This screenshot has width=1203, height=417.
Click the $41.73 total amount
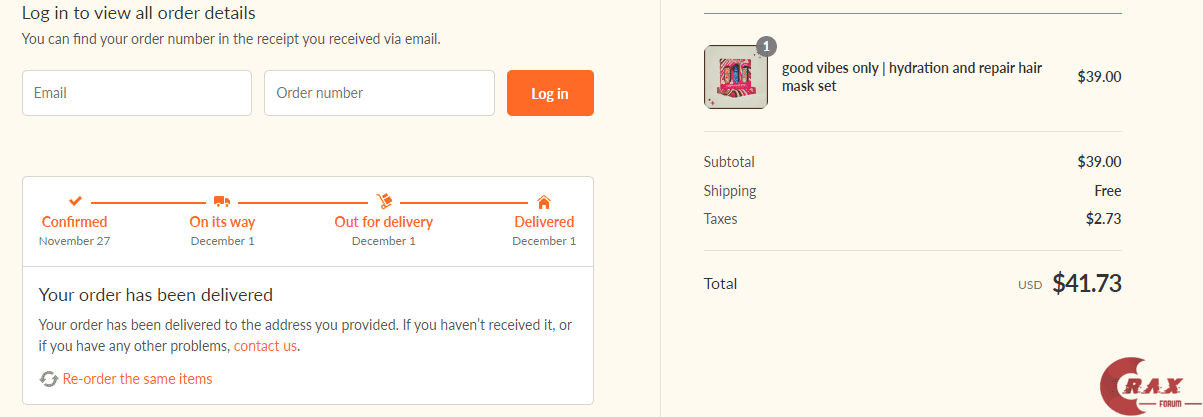(x=1086, y=284)
